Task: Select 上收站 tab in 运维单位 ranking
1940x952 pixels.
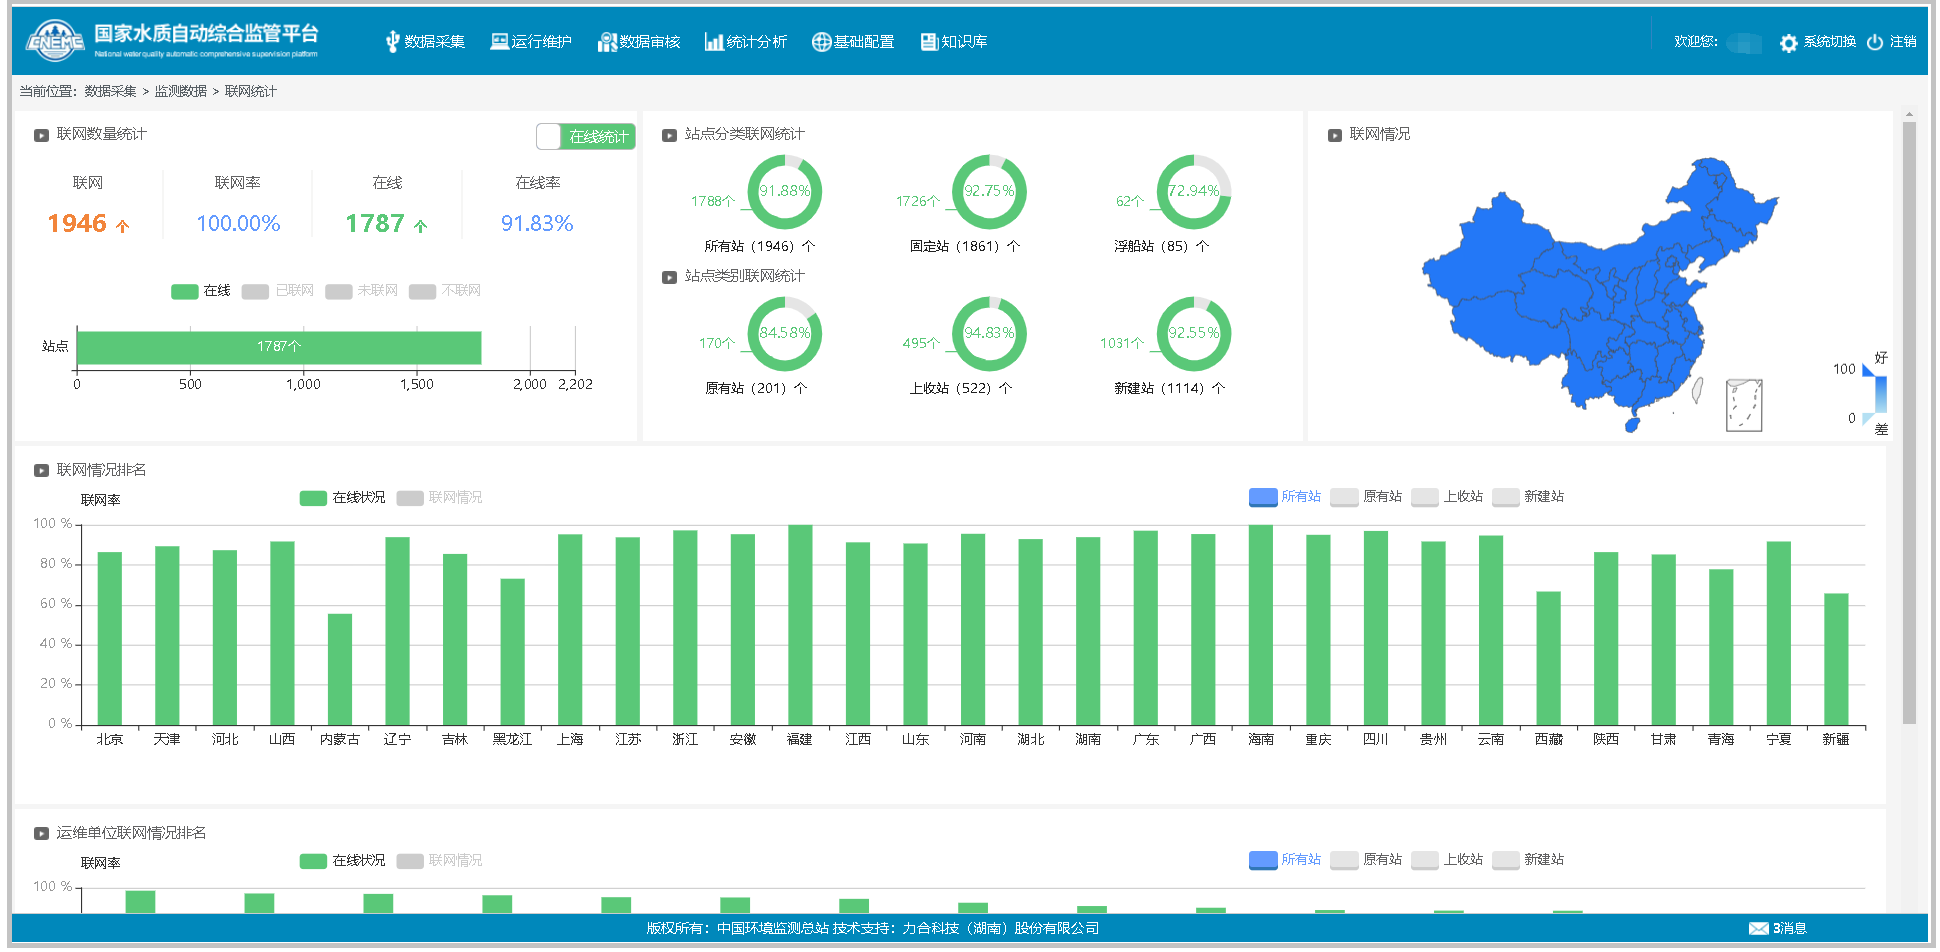Action: [1447, 860]
